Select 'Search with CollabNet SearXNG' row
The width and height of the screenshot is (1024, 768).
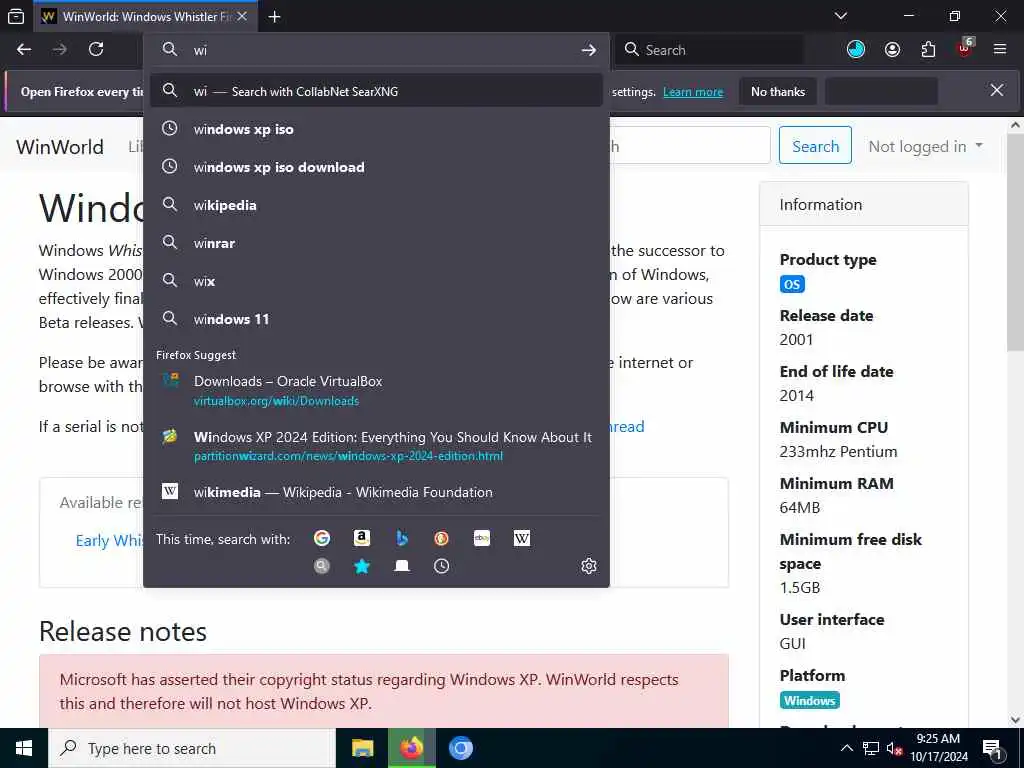pos(376,91)
